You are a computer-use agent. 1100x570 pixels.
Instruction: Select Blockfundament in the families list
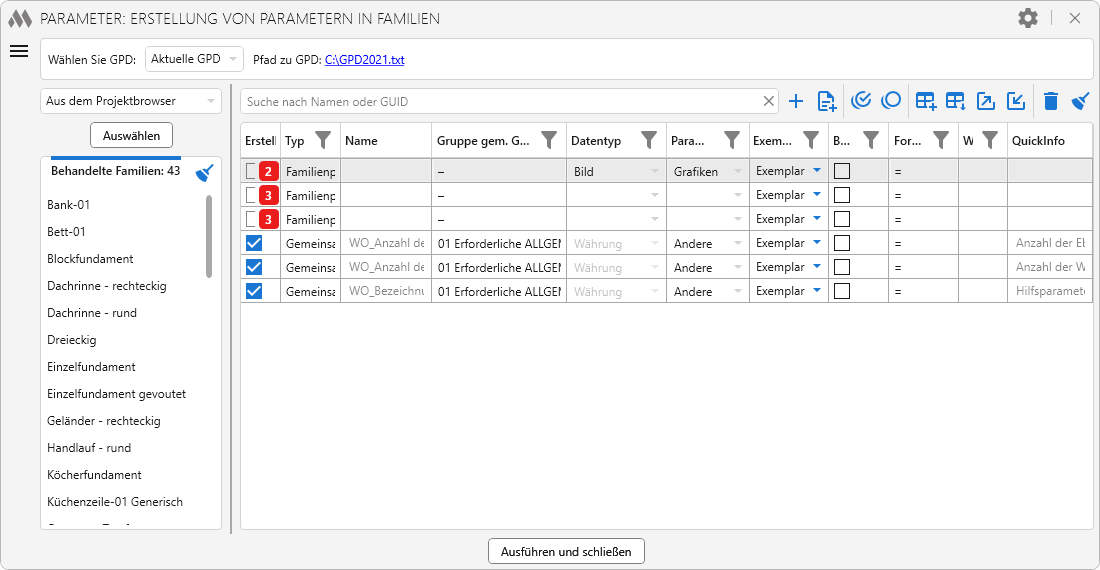click(90, 259)
